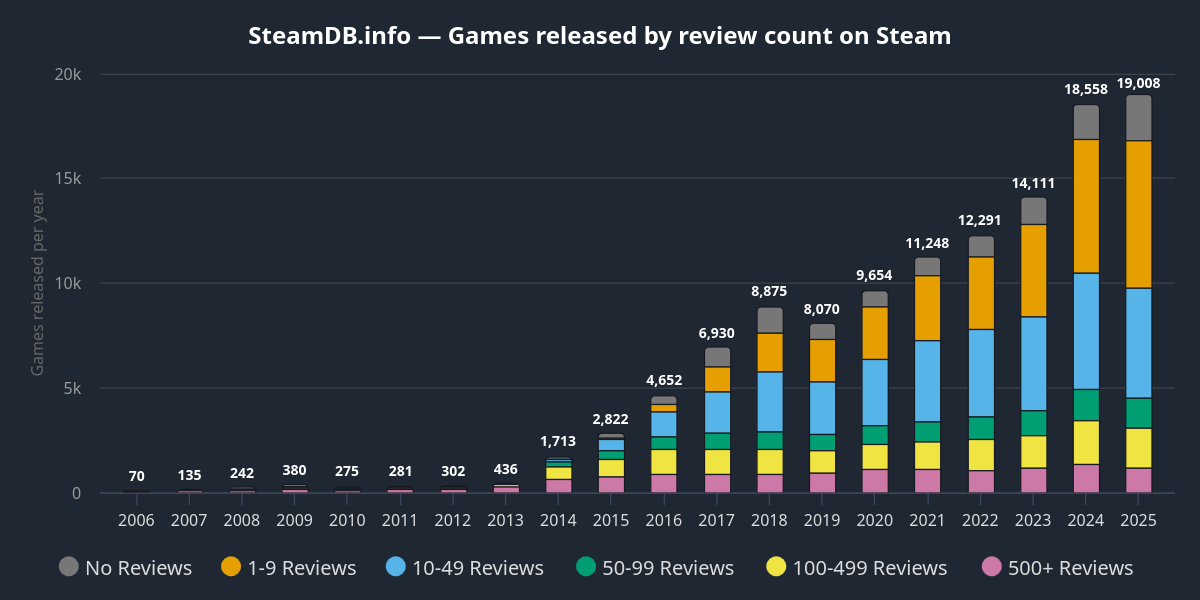Click the 2019 green 50-99 Reviews segment

pos(822,442)
